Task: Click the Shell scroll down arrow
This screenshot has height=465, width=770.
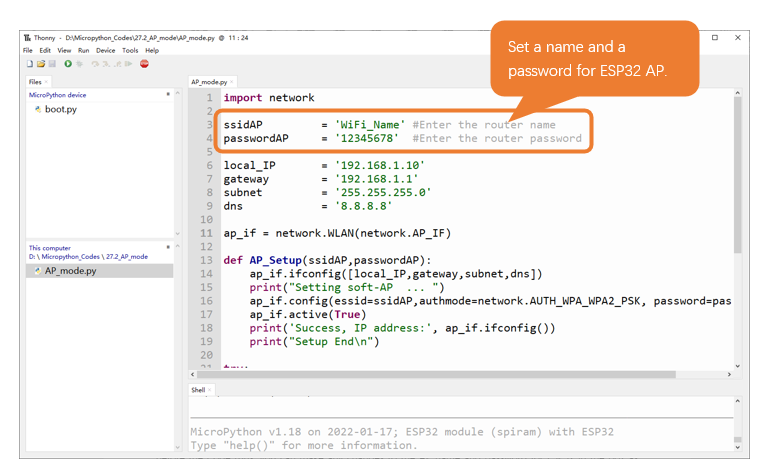Action: coord(737,447)
